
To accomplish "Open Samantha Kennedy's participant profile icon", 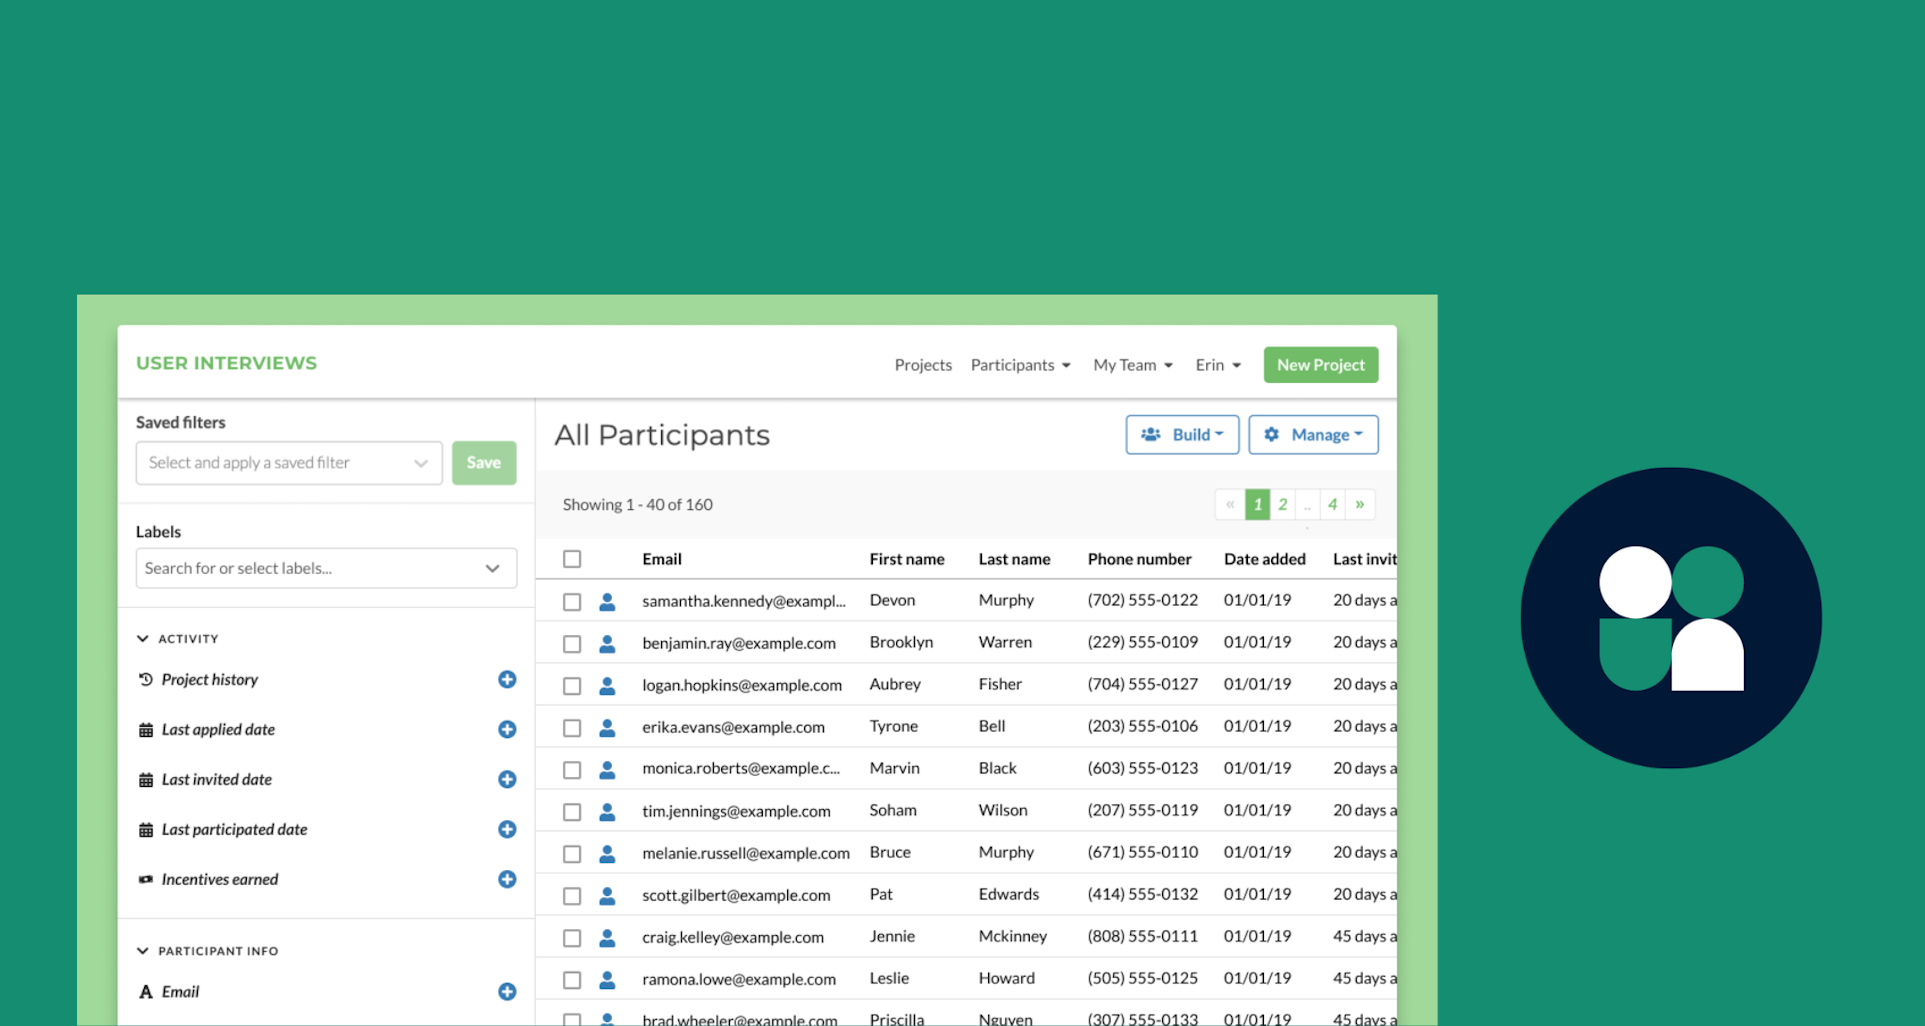I will point(608,601).
